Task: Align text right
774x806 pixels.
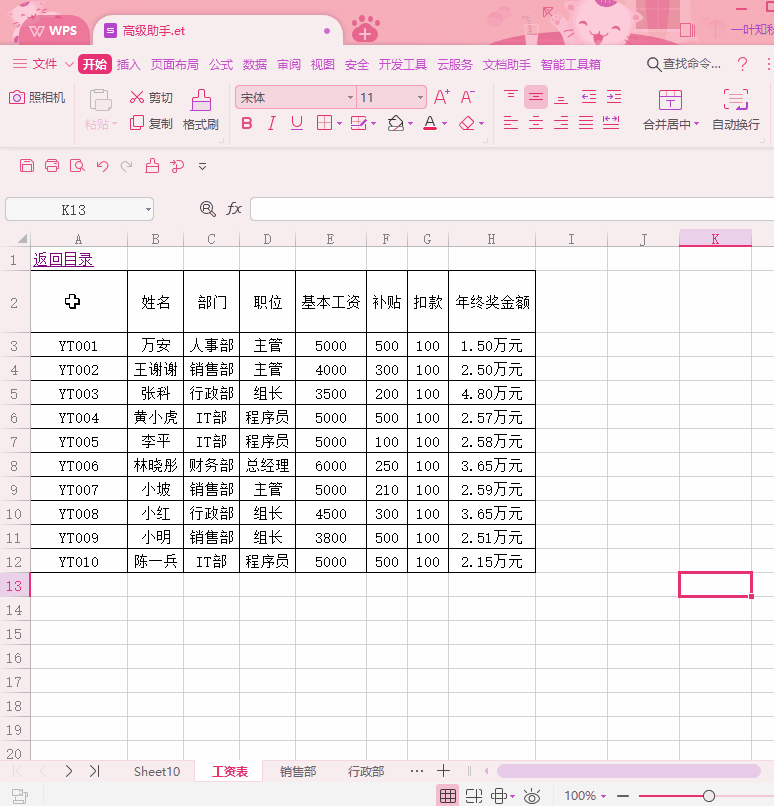Action: pos(561,123)
